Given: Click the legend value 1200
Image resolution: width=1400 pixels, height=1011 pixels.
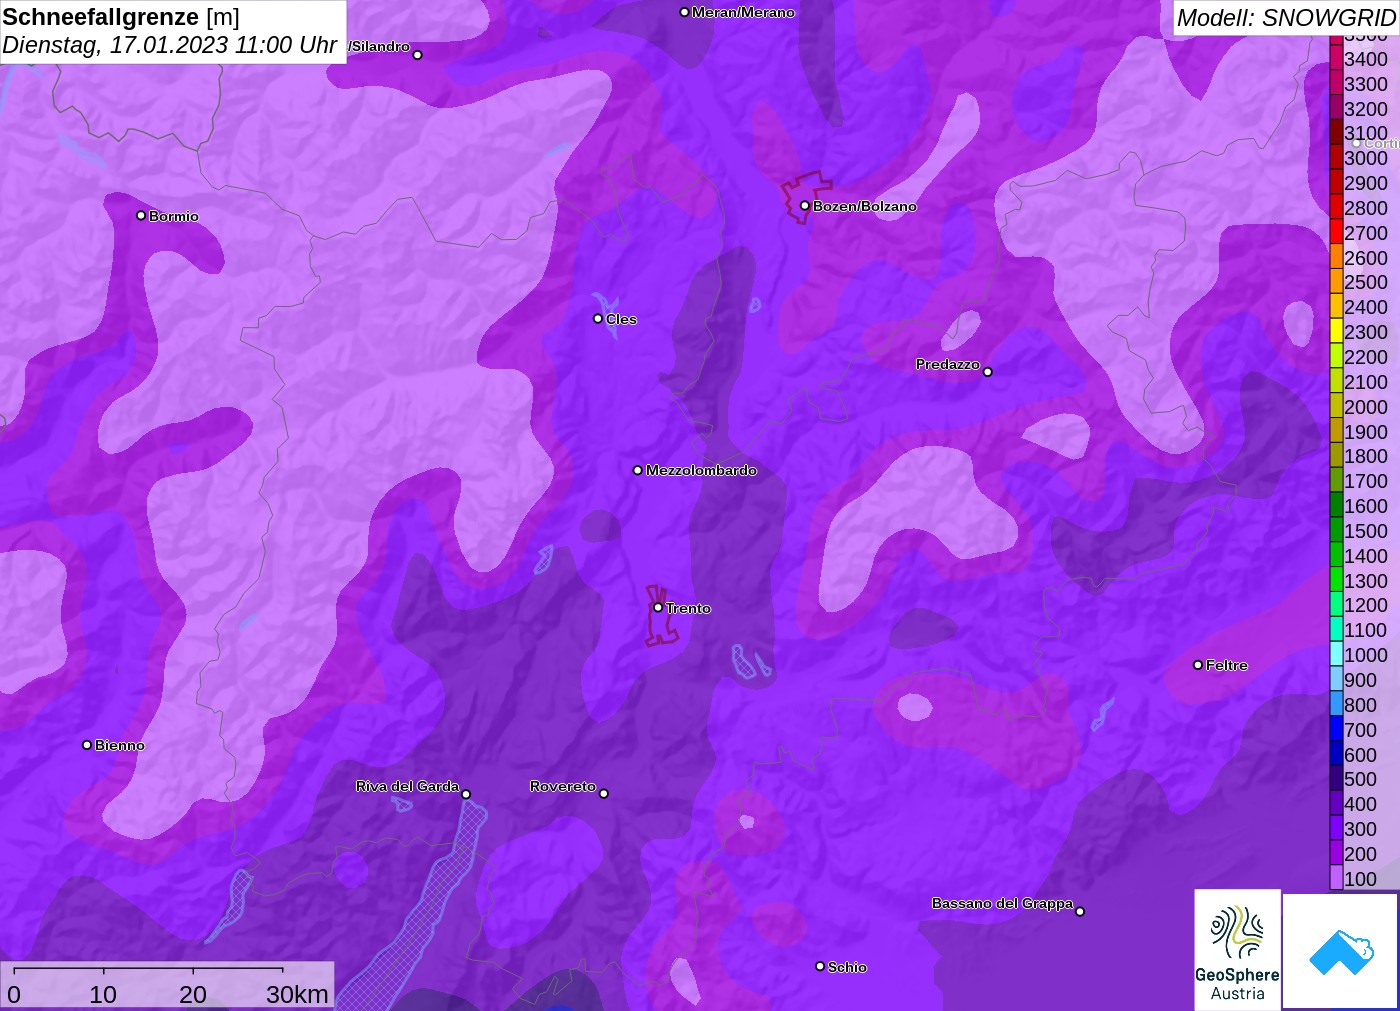Looking at the screenshot, I should click(1366, 604).
